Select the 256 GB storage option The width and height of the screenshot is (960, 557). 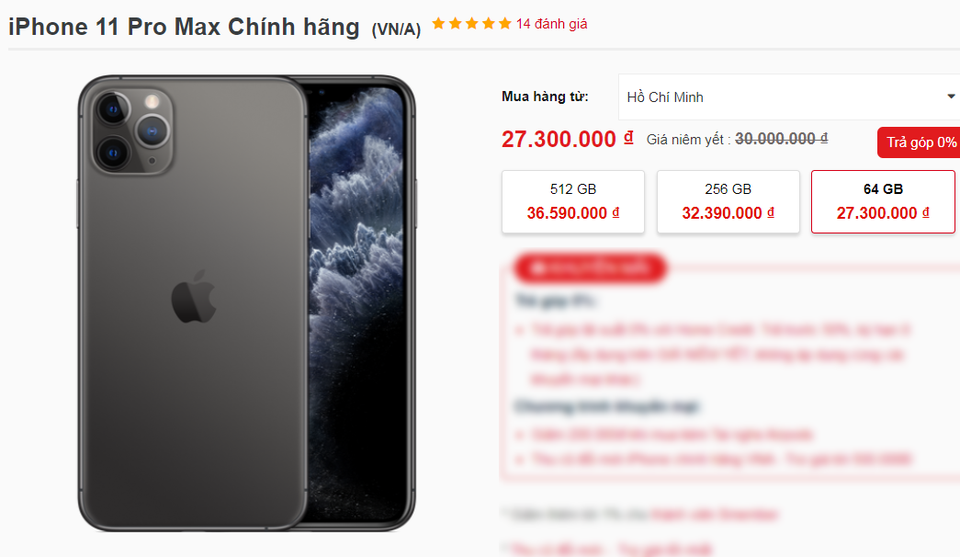tap(728, 202)
